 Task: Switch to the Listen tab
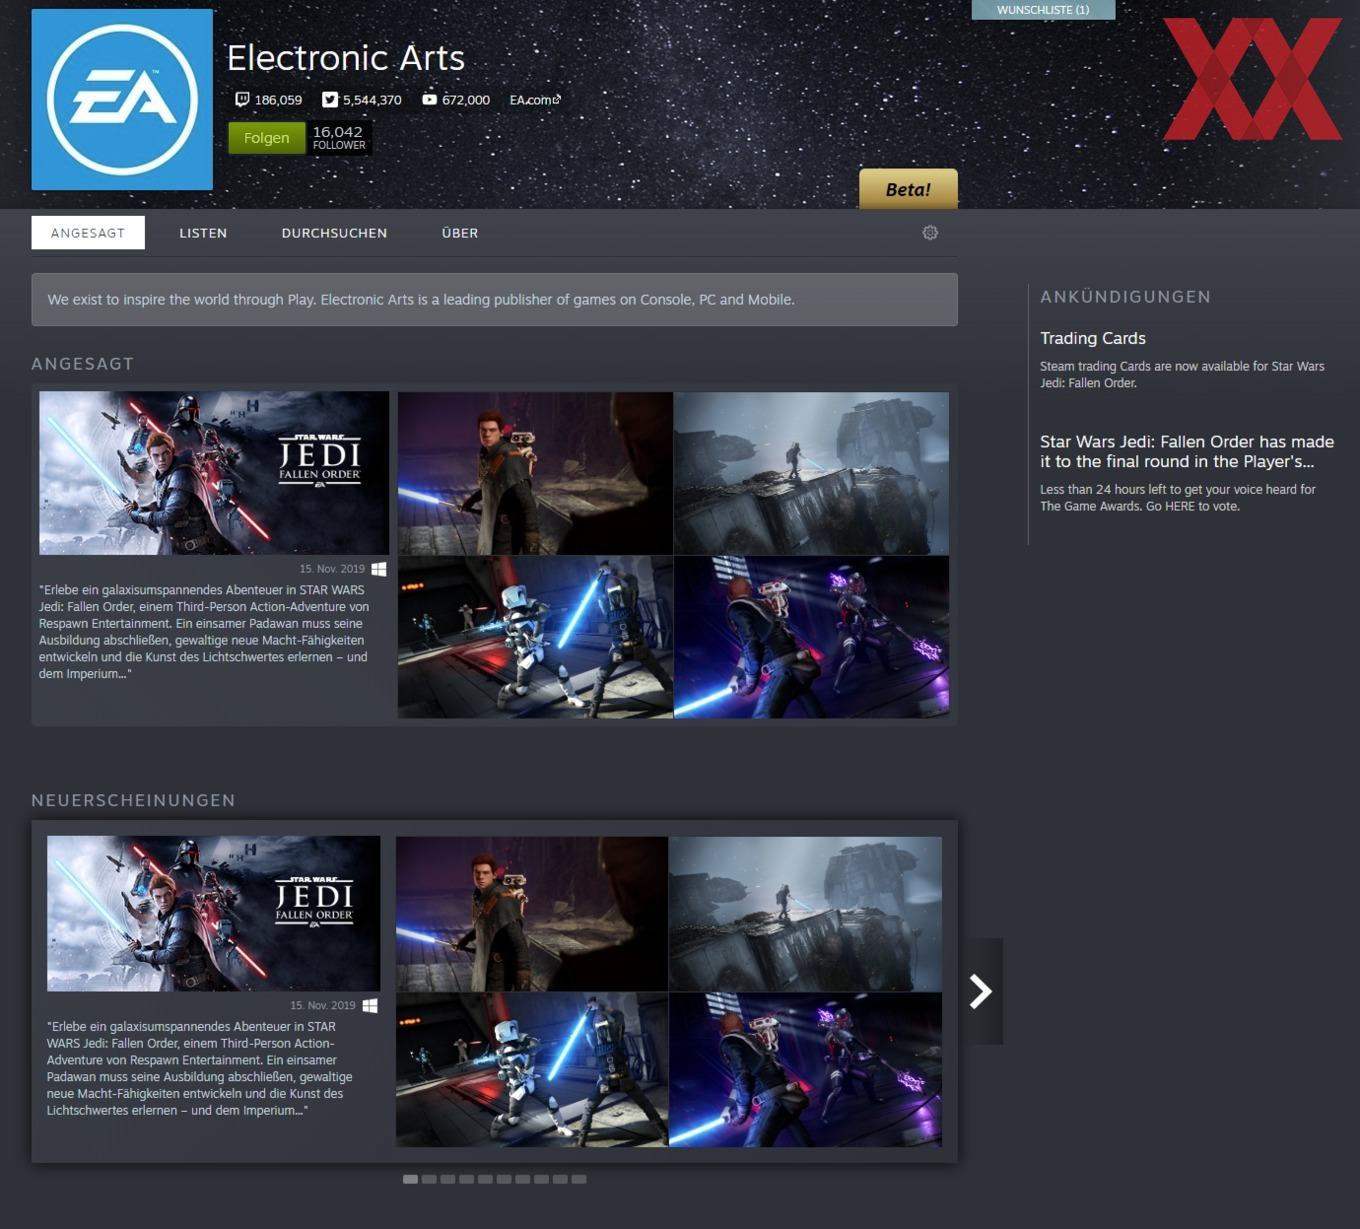click(203, 233)
